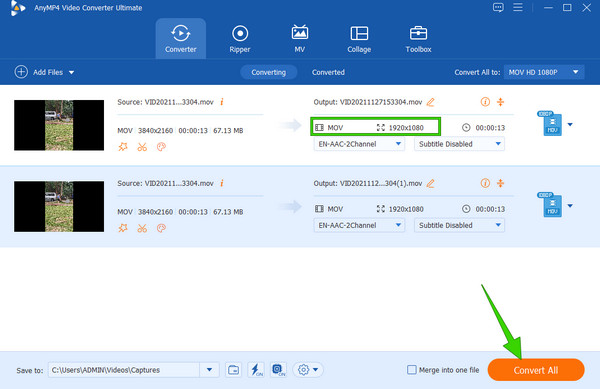Show the Converted list tab

coord(328,72)
